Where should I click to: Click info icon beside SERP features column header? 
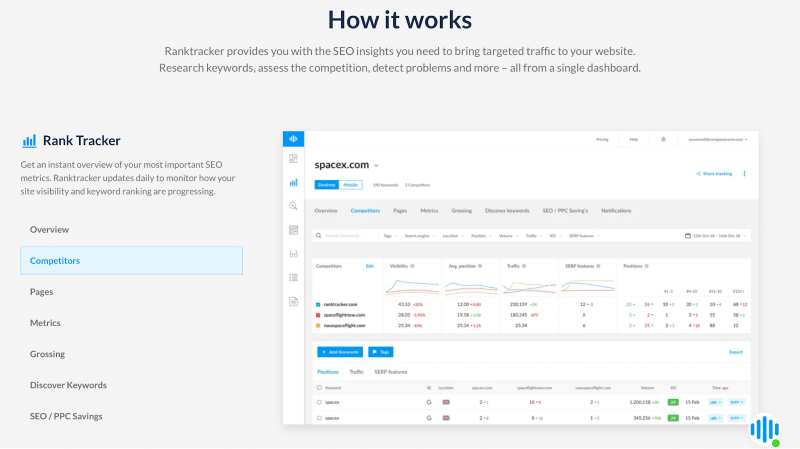(x=598, y=266)
